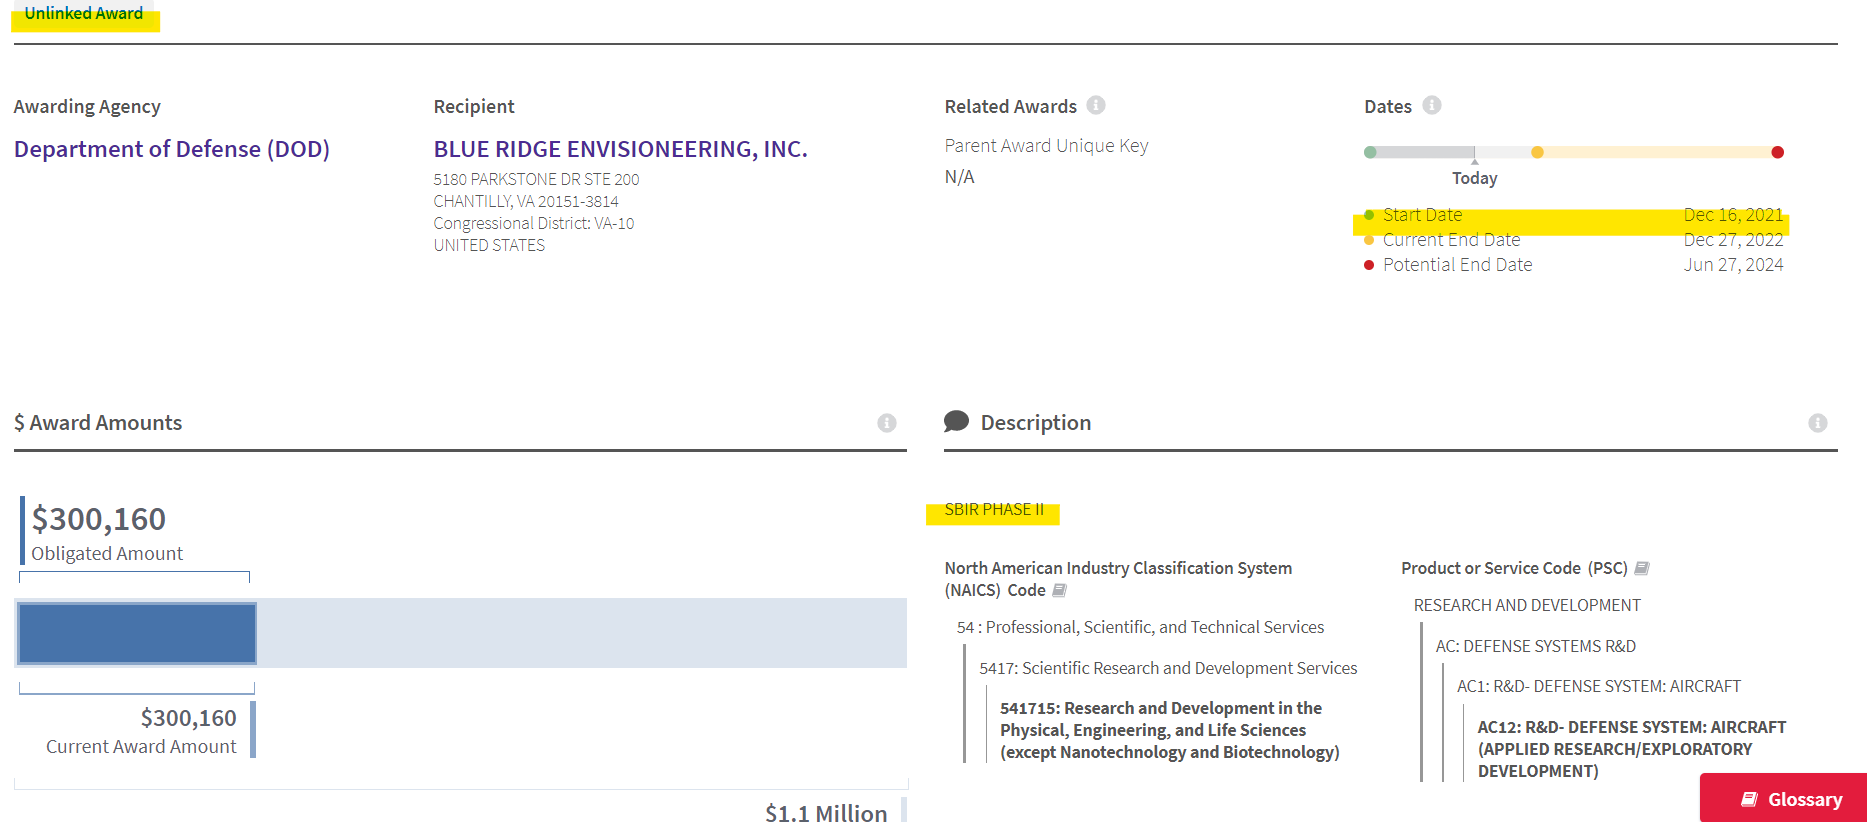1867x822 pixels.
Task: Open the Award Amounts info icon
Action: coord(887,423)
